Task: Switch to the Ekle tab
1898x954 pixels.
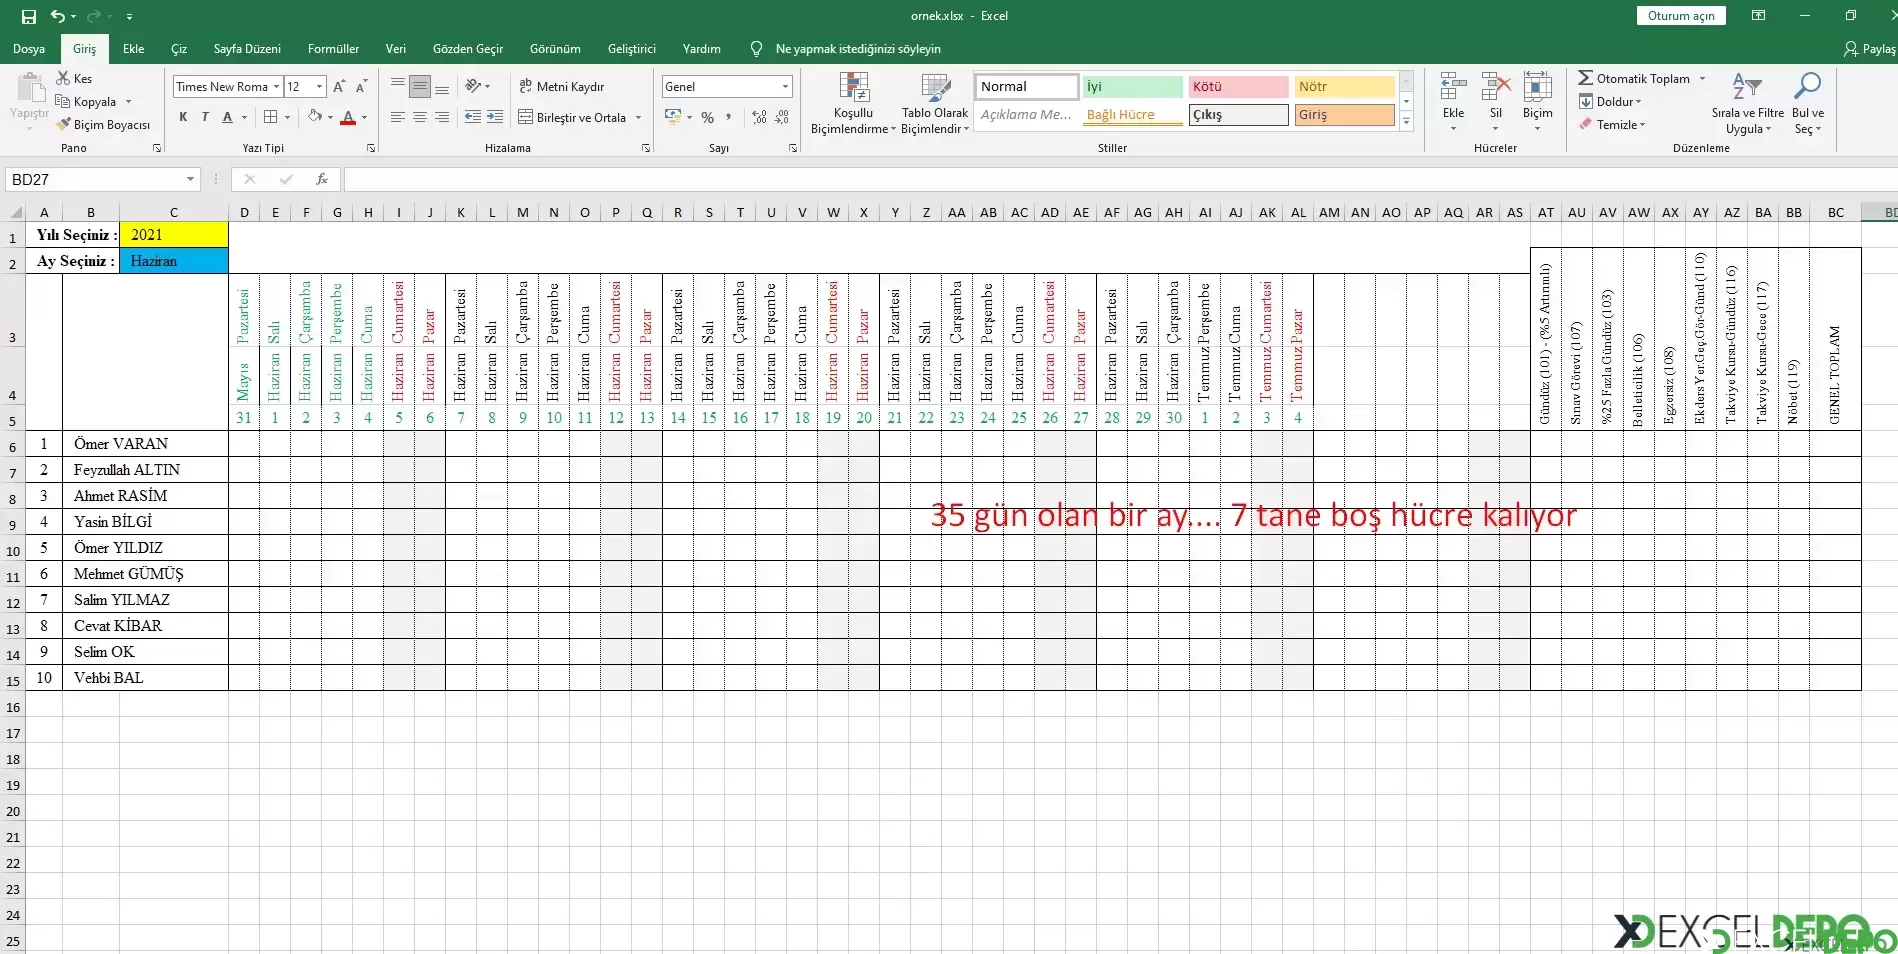Action: pyautogui.click(x=133, y=48)
